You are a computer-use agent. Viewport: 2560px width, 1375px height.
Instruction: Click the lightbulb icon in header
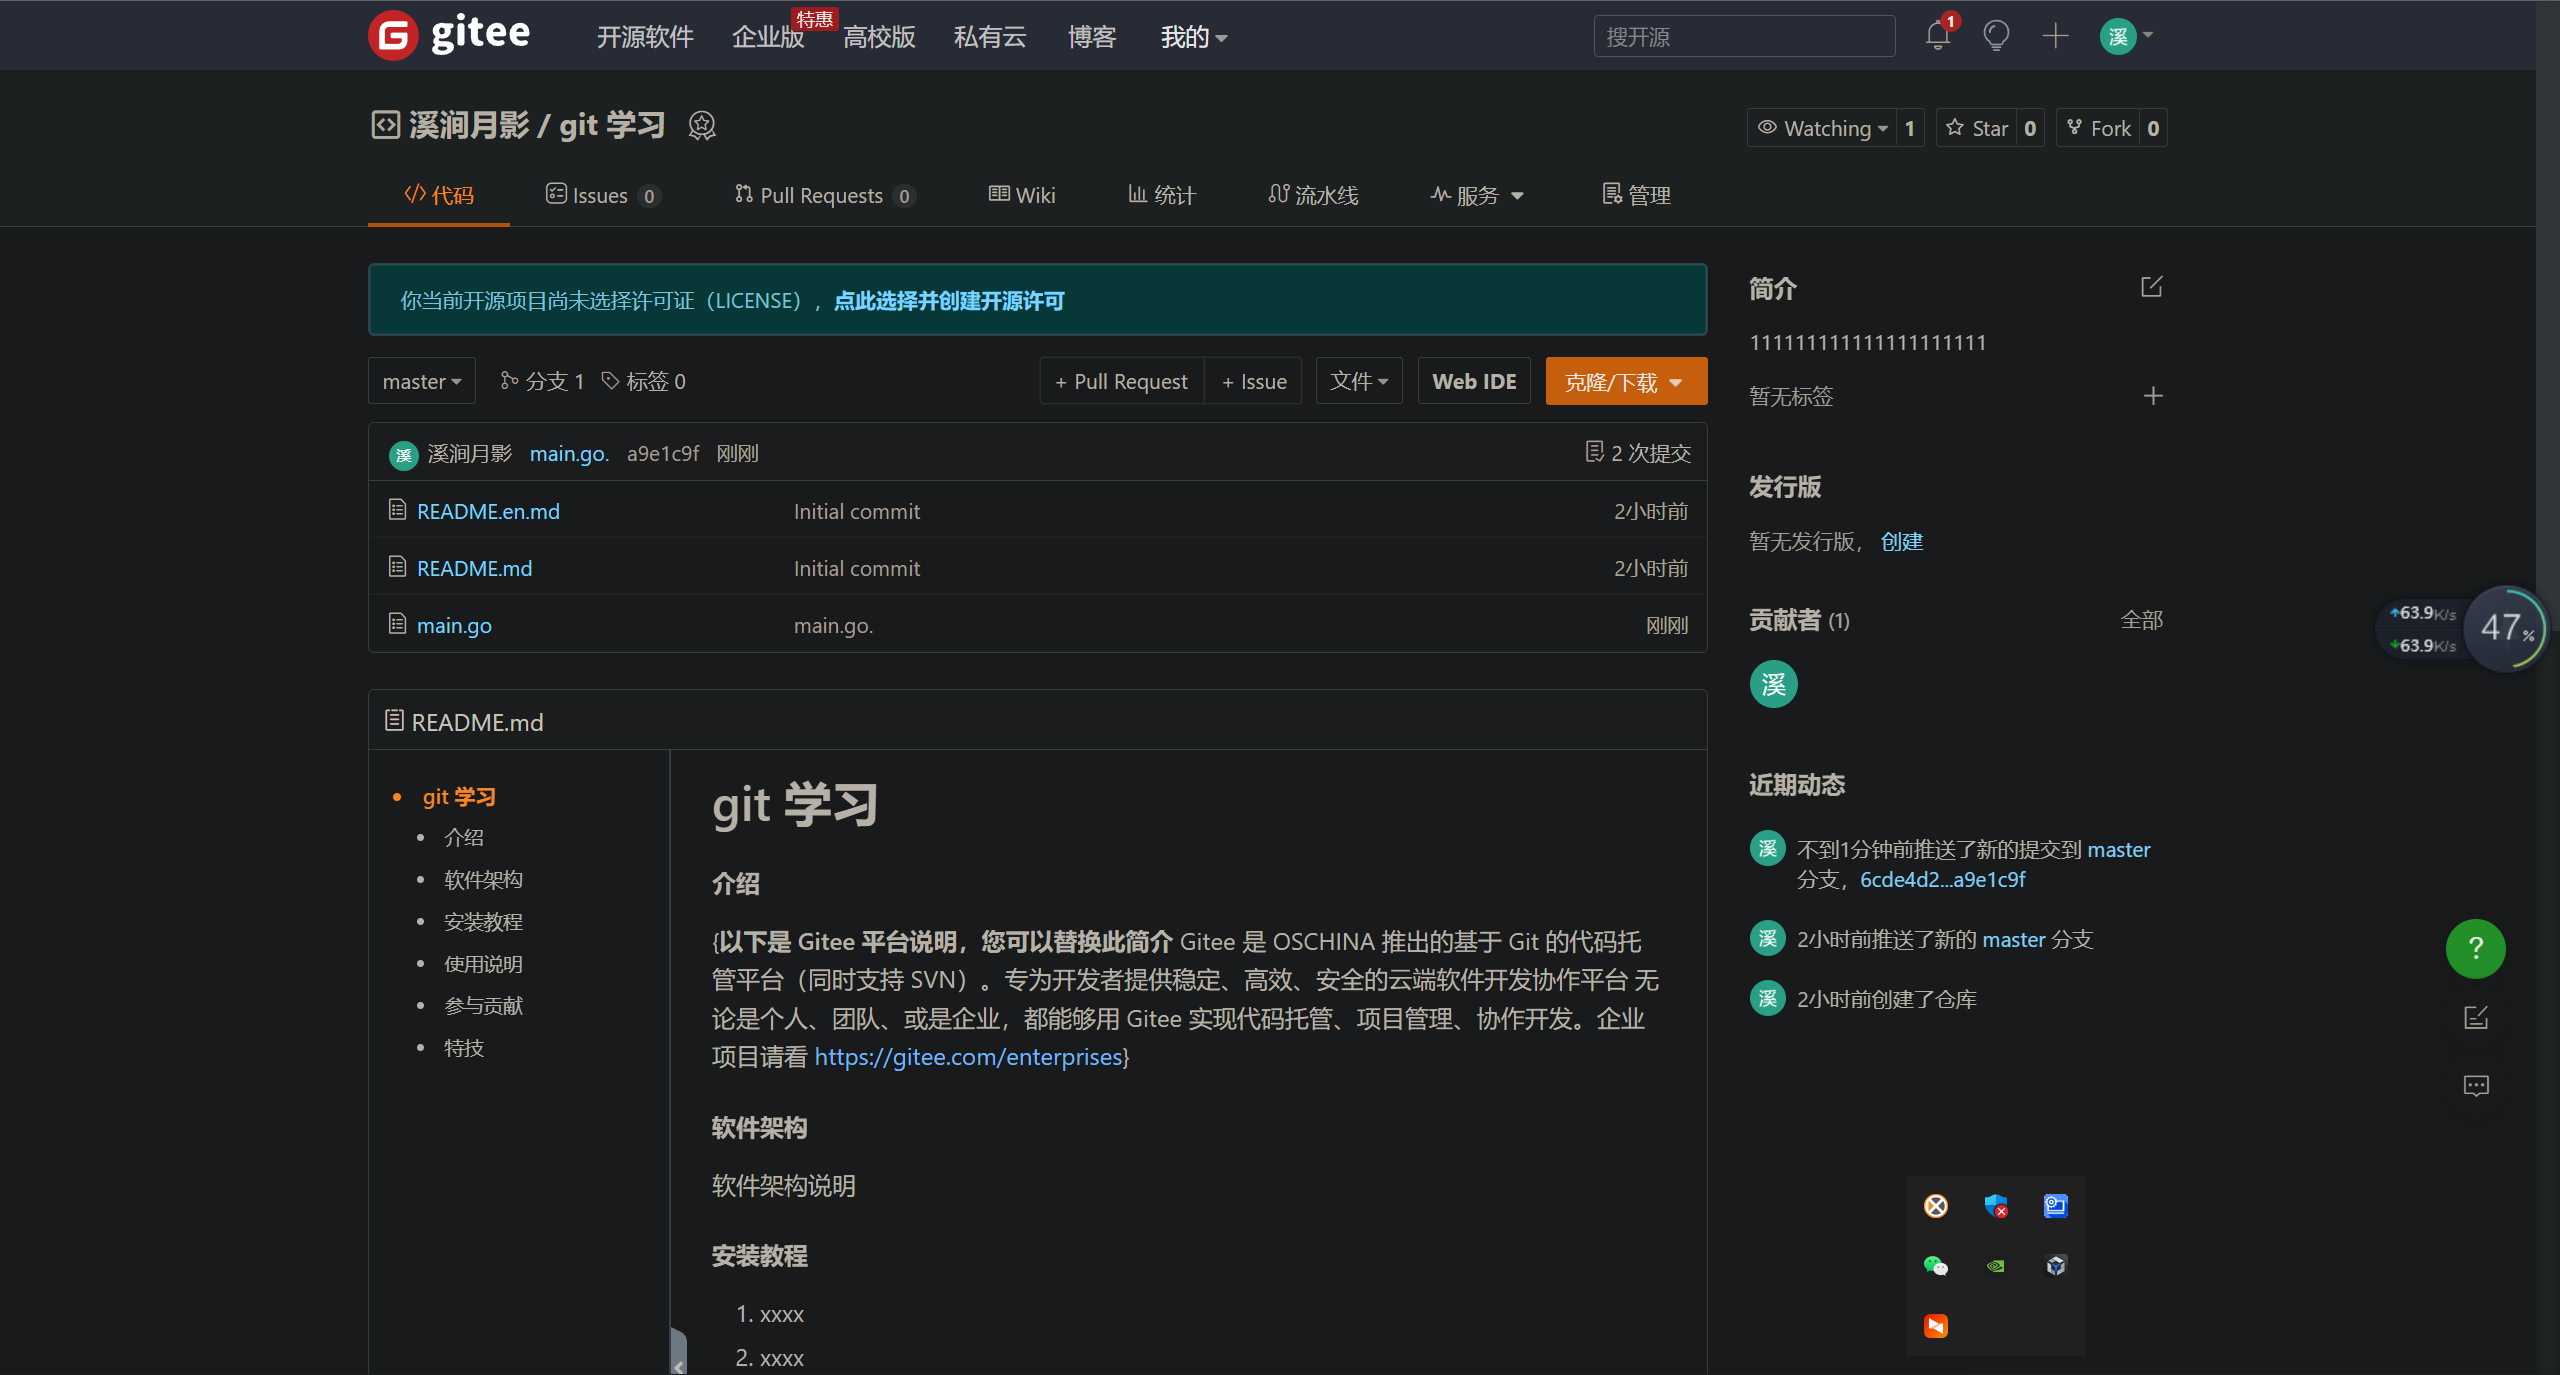tap(1996, 37)
